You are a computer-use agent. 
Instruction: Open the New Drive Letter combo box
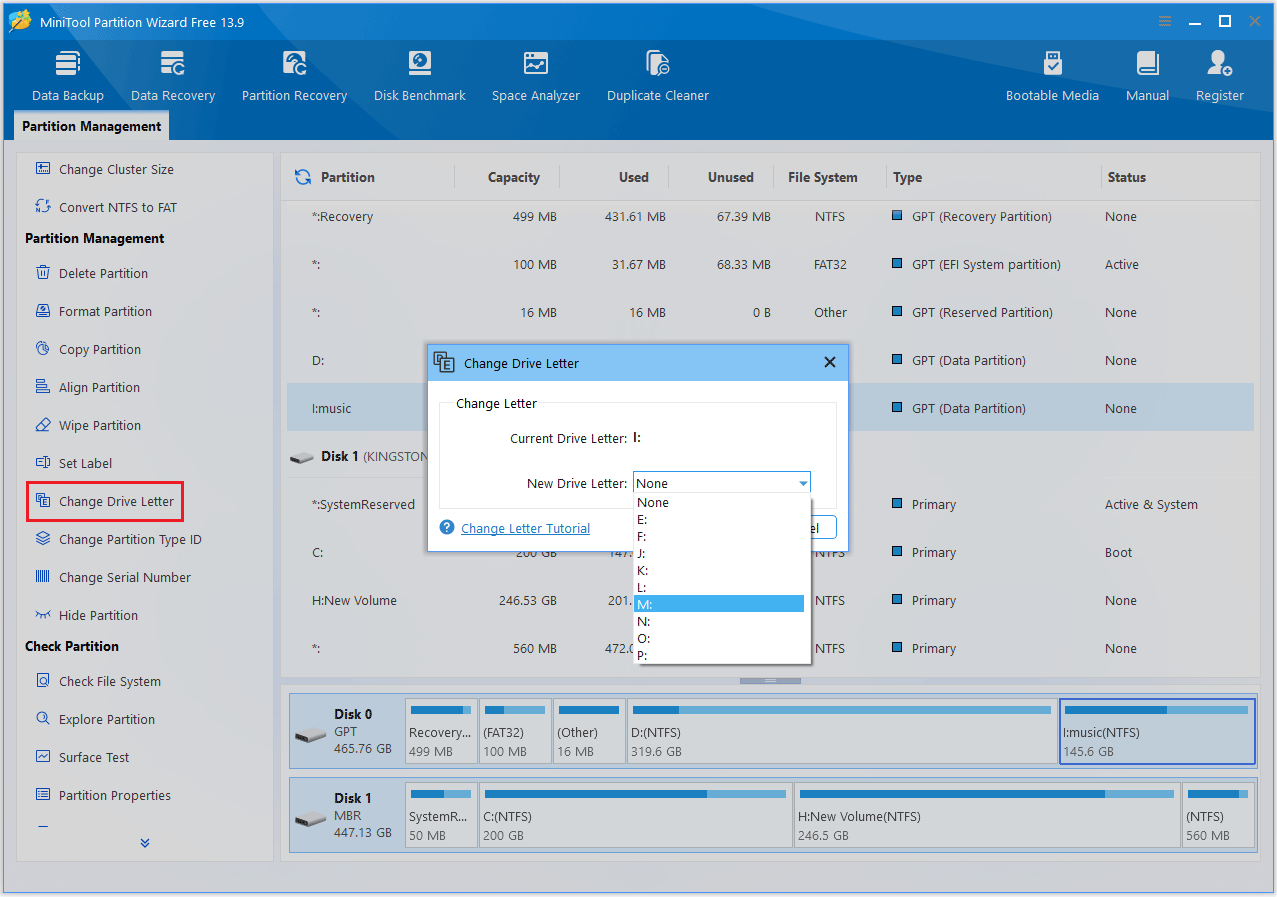click(x=722, y=483)
